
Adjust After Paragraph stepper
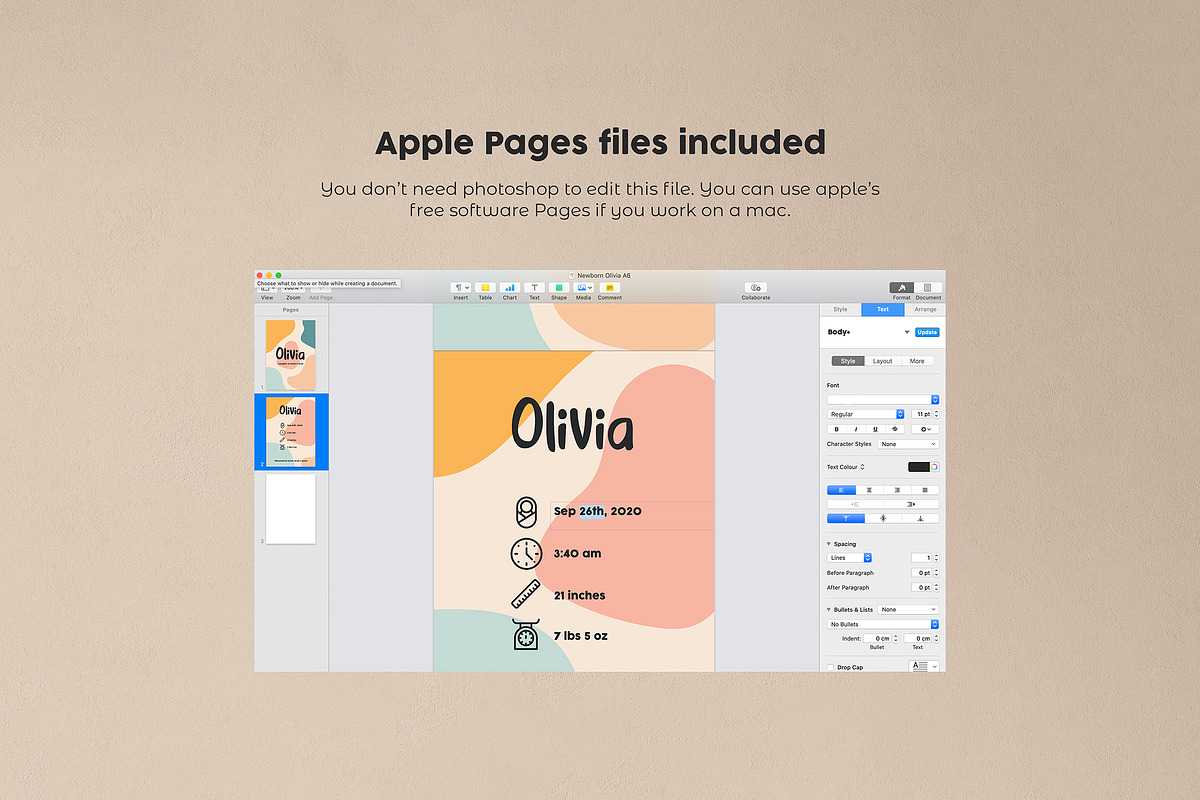coord(936,587)
